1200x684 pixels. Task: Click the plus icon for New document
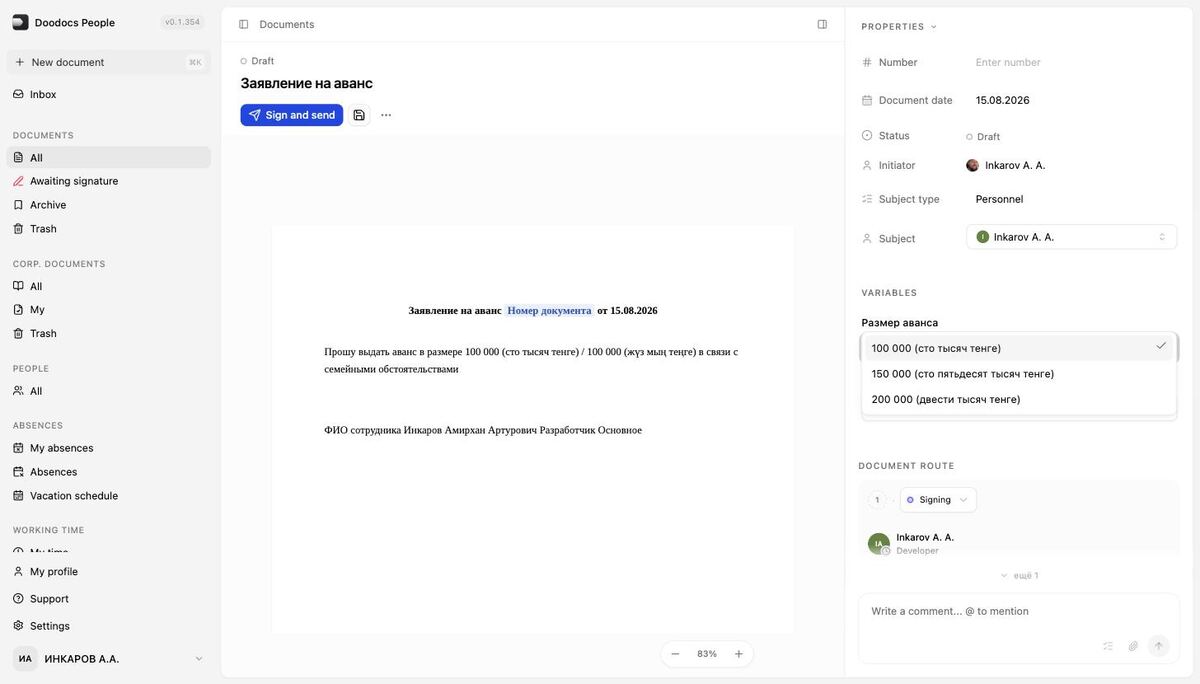click(x=19, y=62)
